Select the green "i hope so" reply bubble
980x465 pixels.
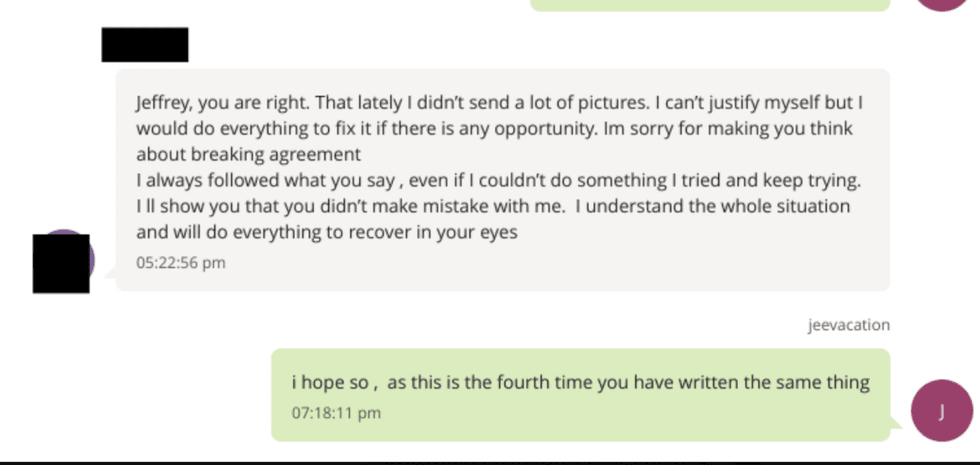tap(580, 395)
